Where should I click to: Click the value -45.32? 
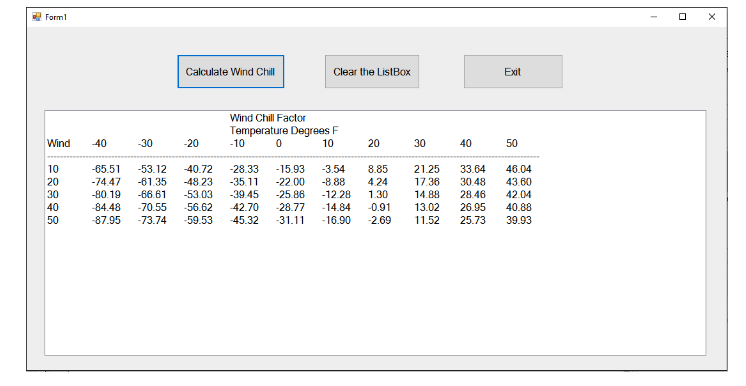coord(244,220)
